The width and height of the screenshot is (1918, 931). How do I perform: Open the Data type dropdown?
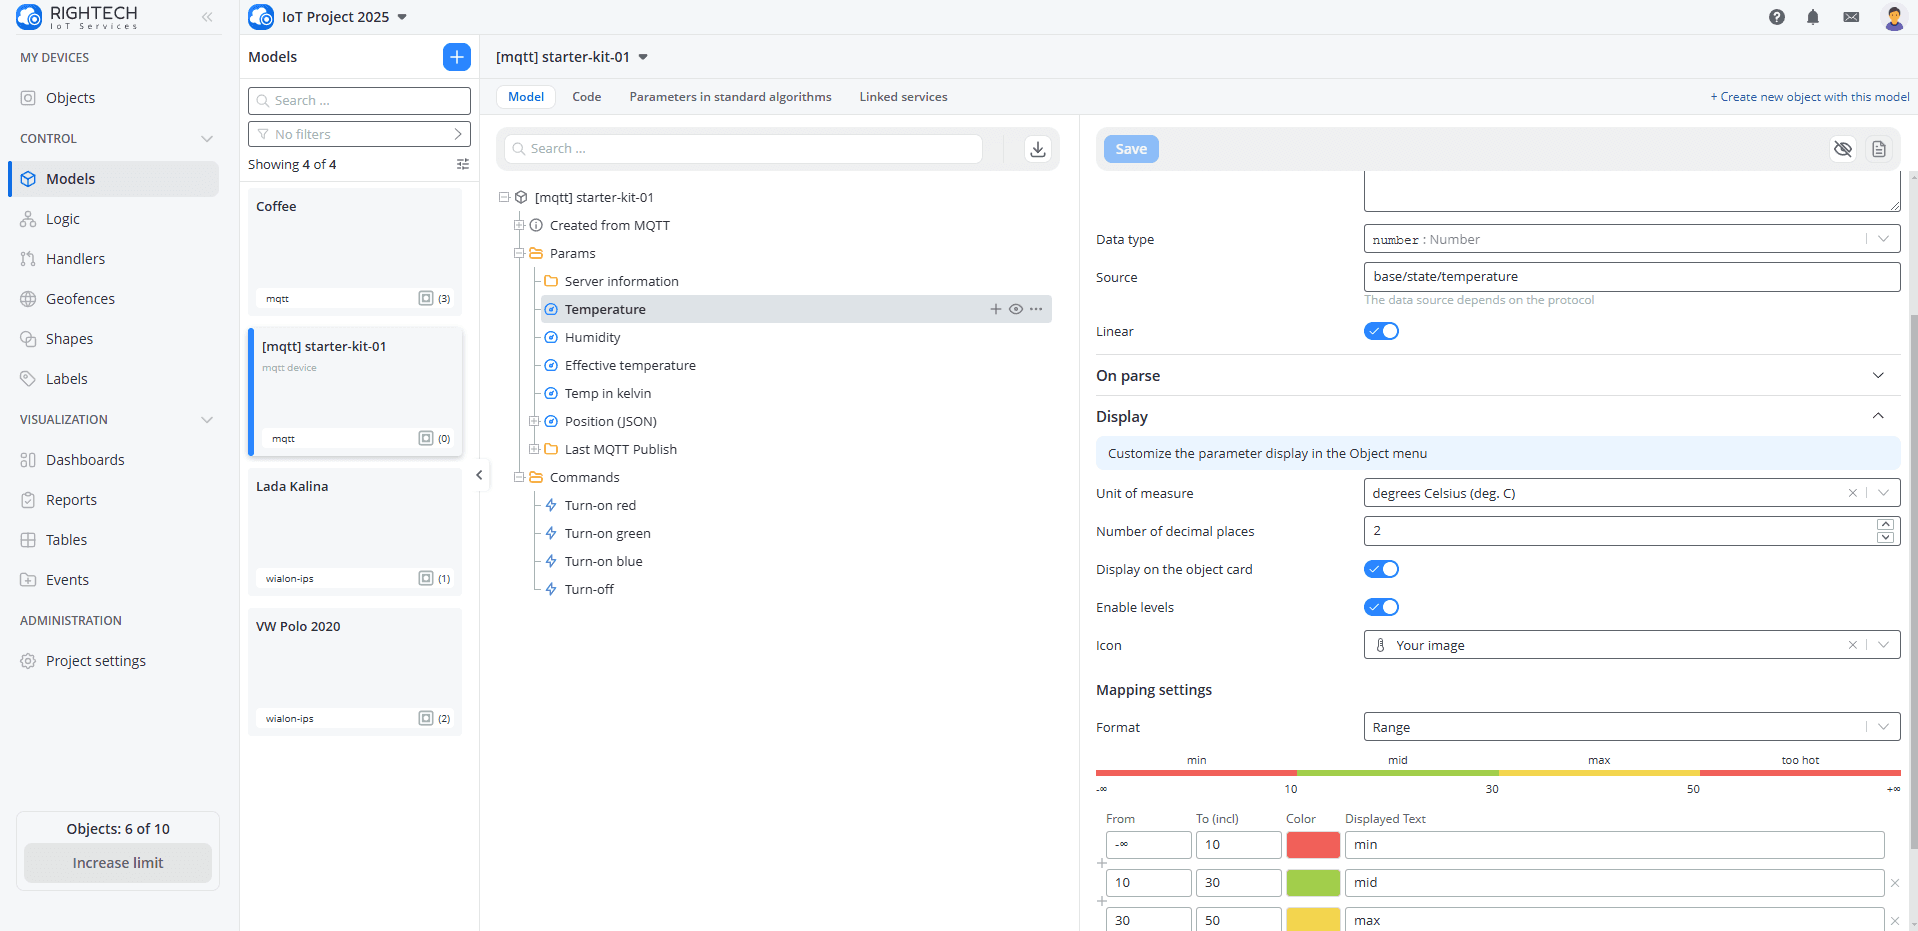click(x=1631, y=239)
